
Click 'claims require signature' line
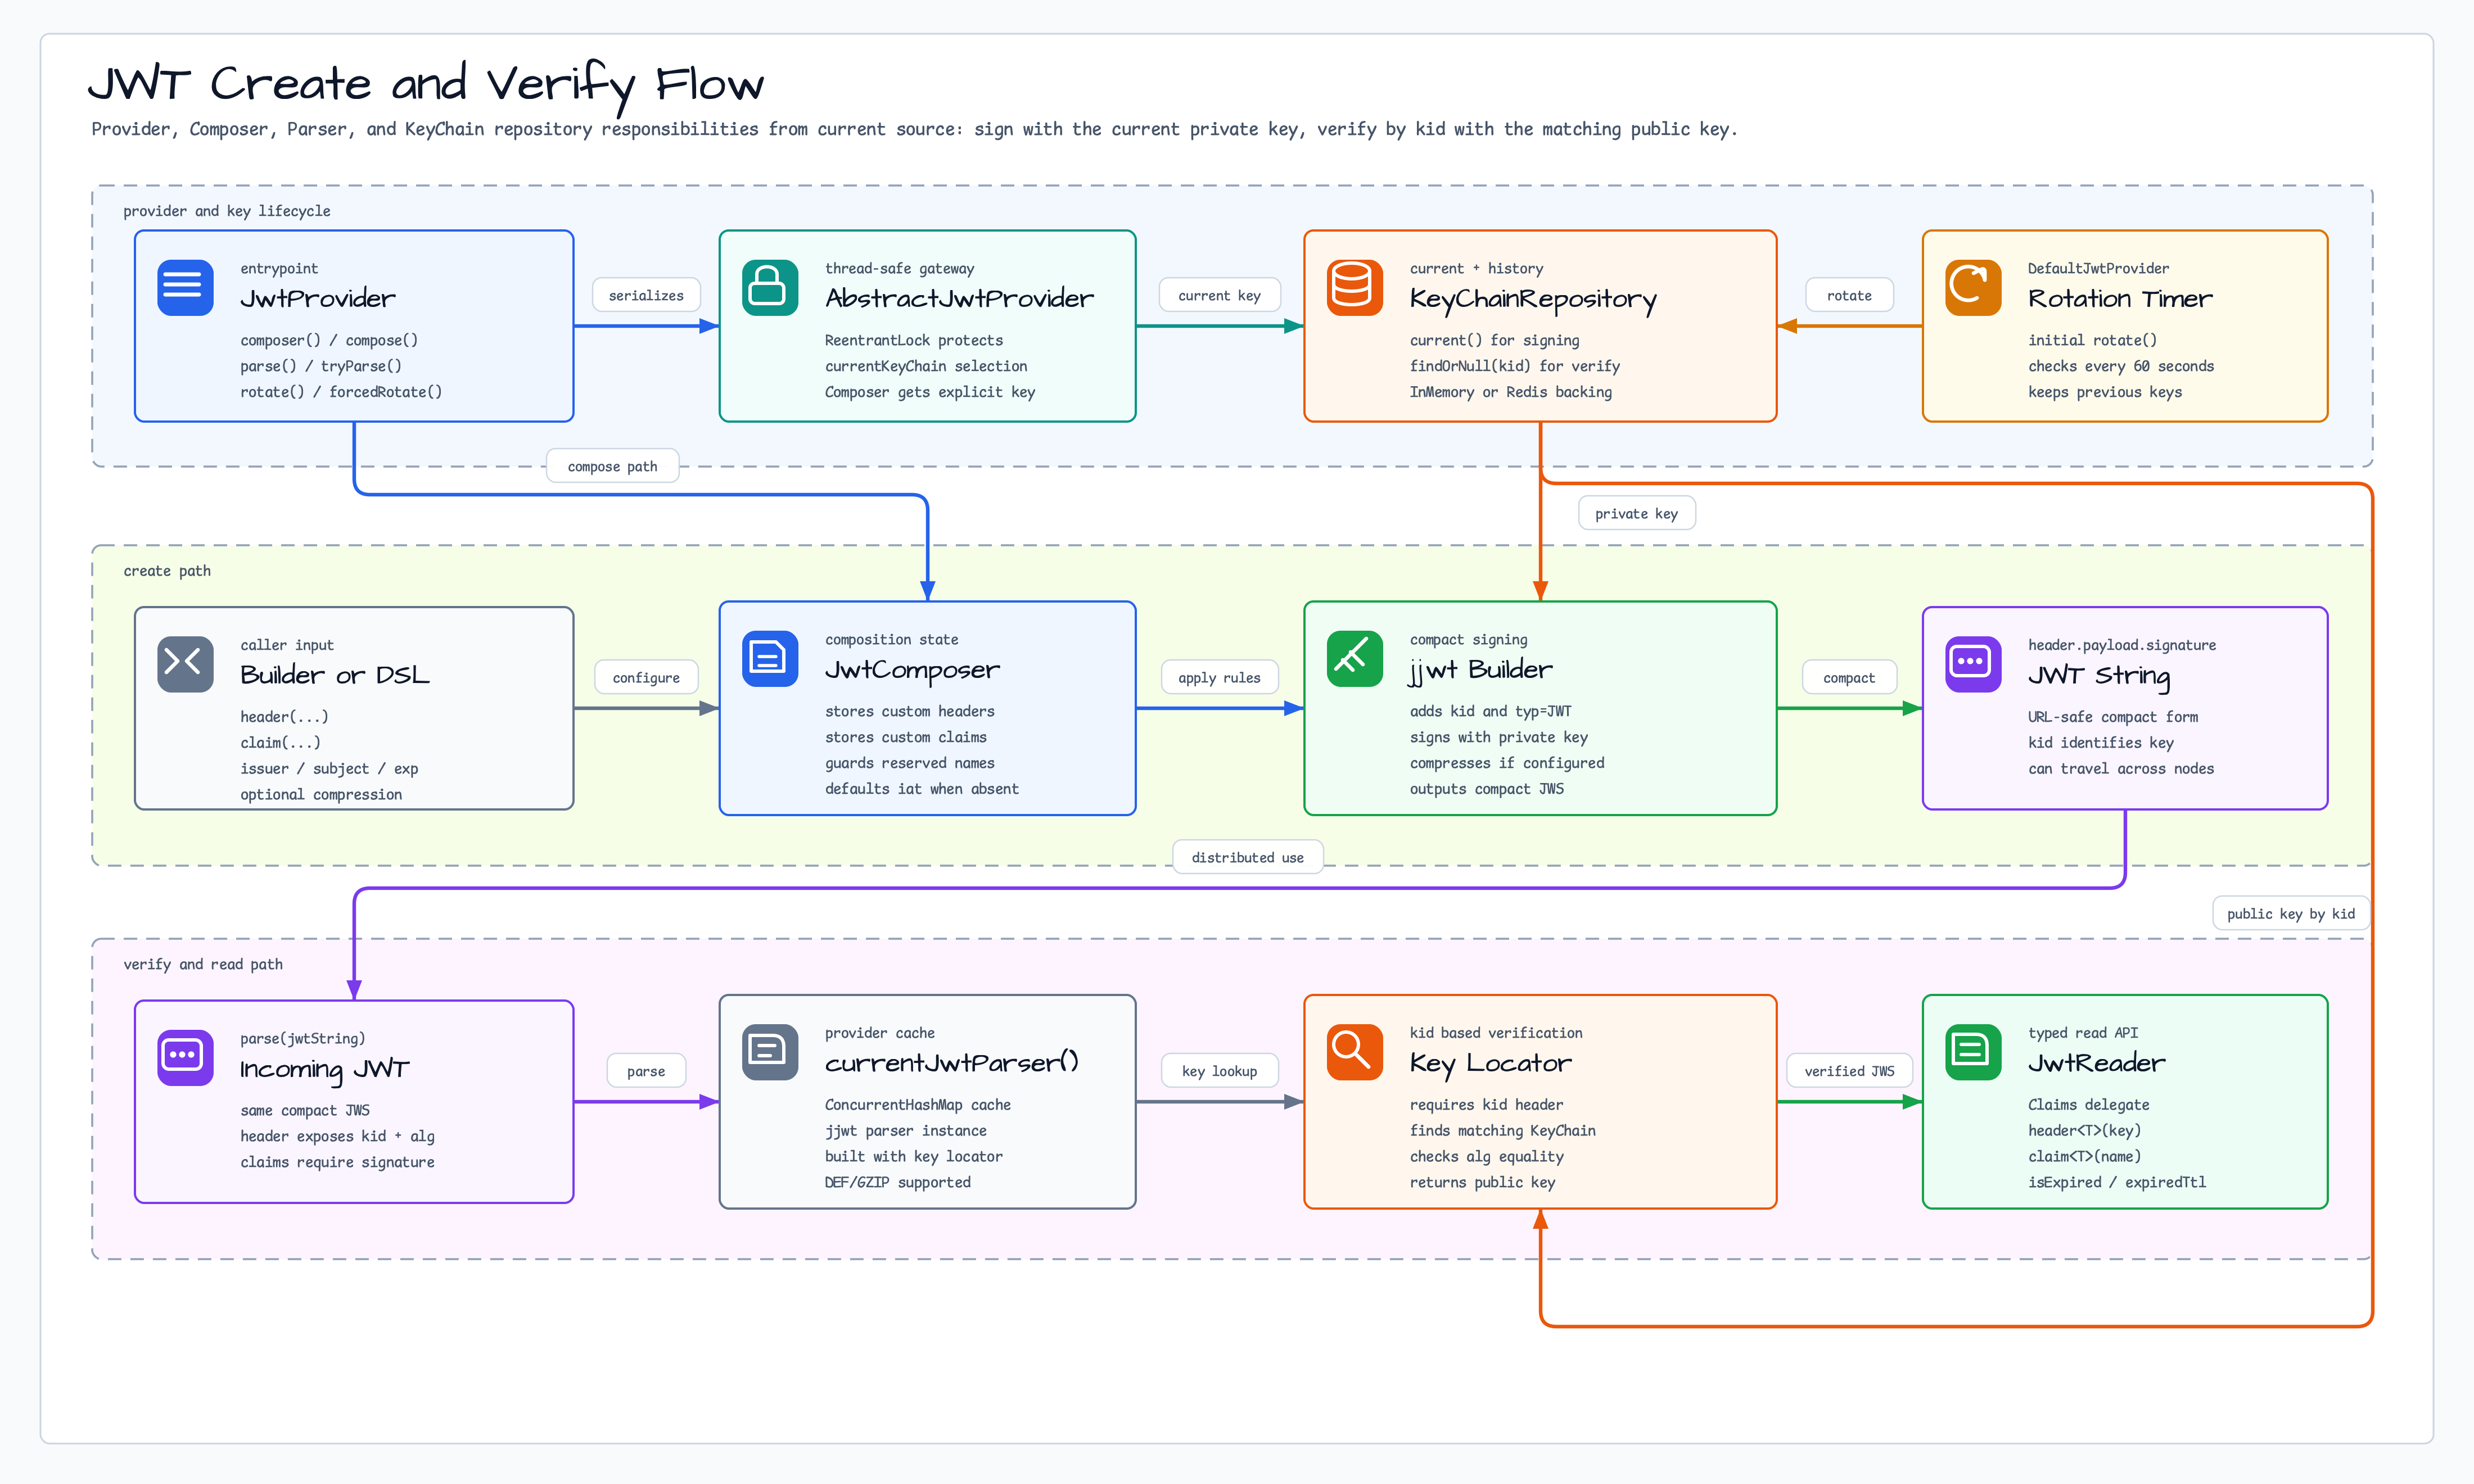coord(337,1162)
